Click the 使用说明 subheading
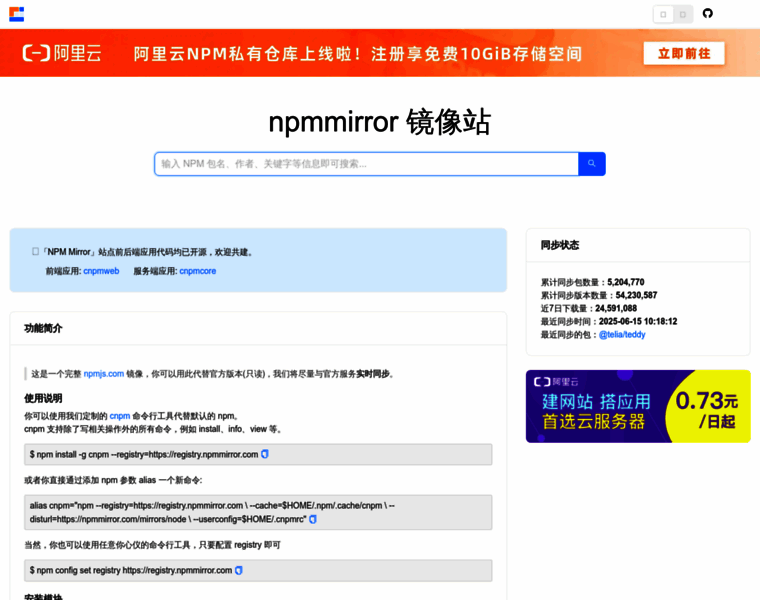Viewport: 760px width, 600px height. click(x=43, y=398)
